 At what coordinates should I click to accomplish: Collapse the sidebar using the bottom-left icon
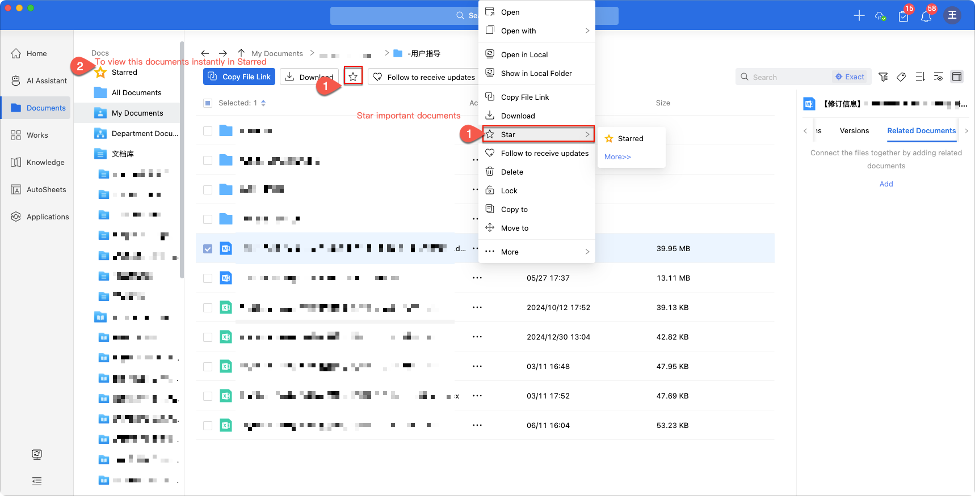[x=37, y=480]
